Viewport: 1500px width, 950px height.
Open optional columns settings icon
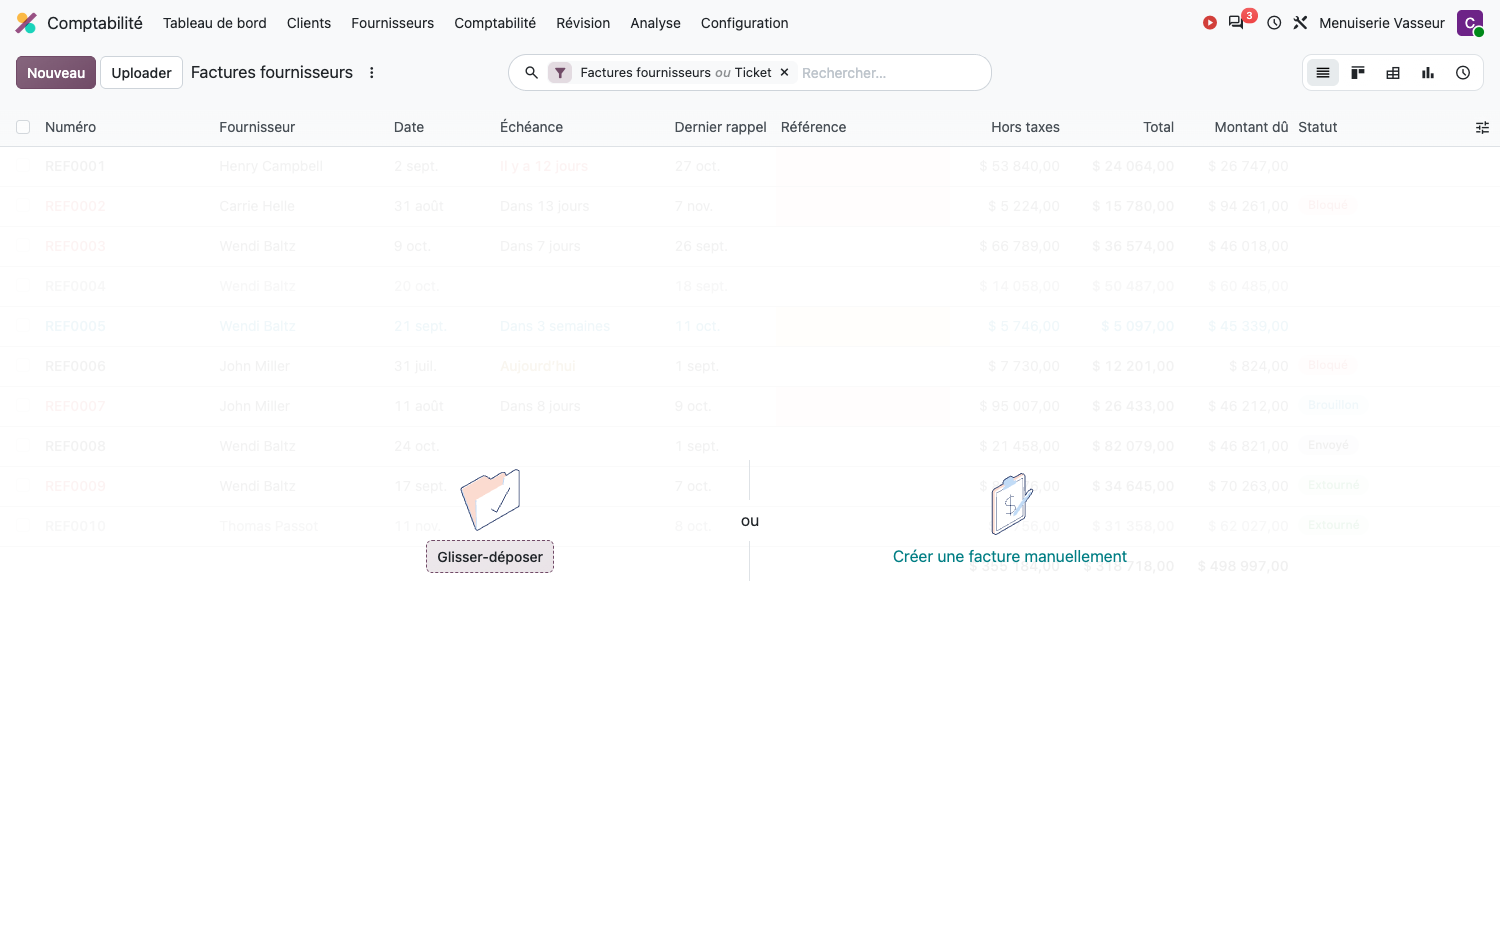point(1482,127)
